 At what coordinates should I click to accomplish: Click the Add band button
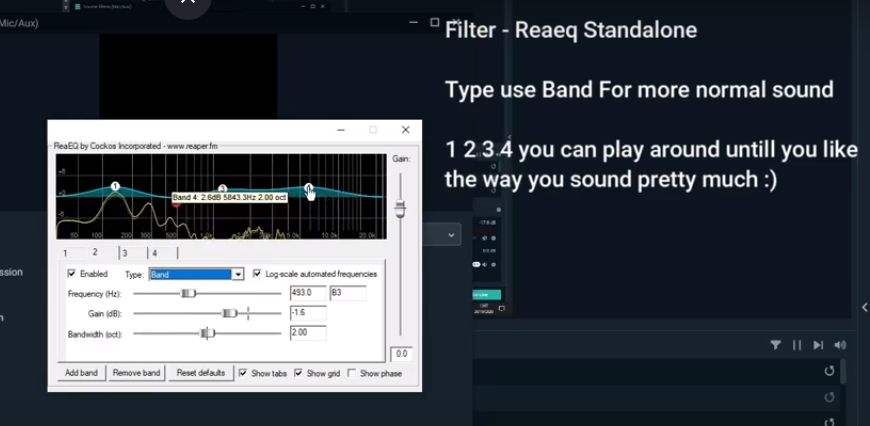pos(82,373)
